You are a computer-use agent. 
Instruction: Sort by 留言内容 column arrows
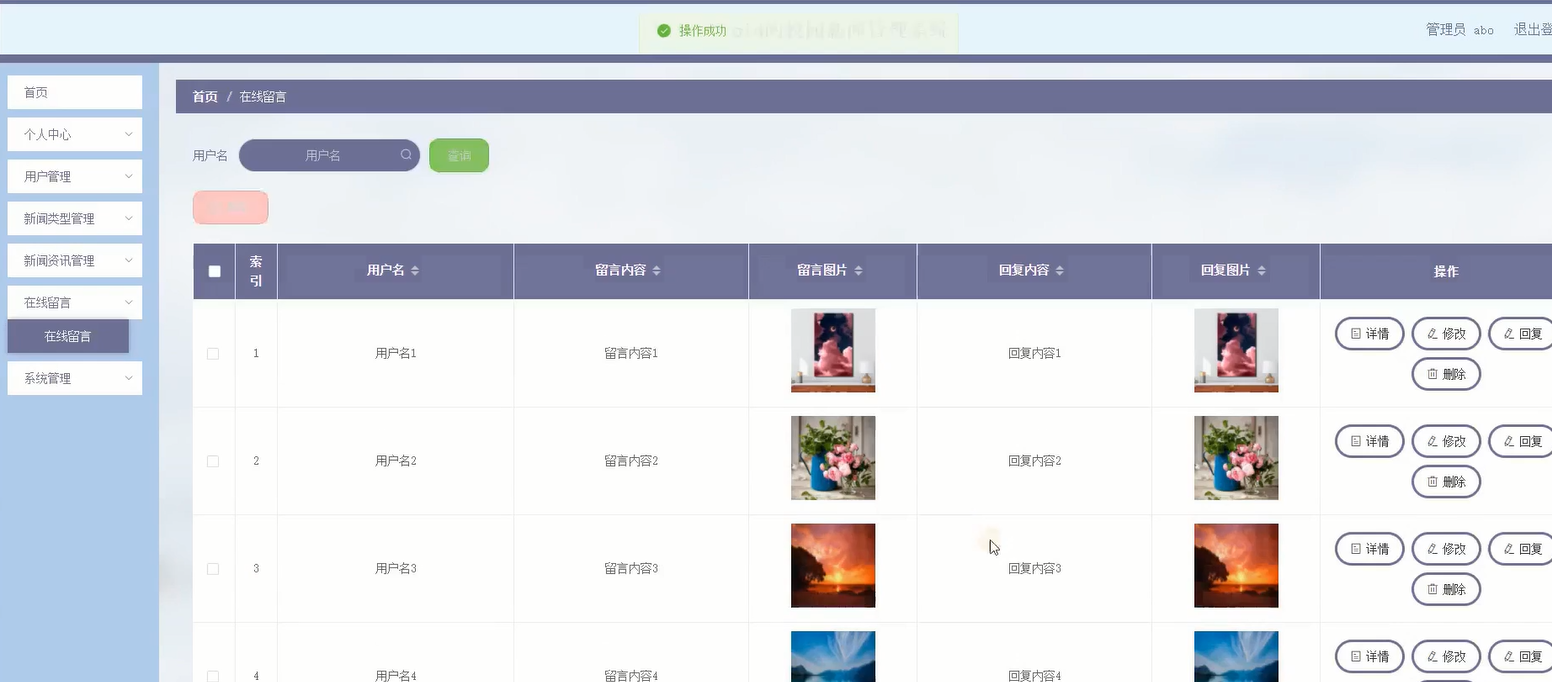point(656,271)
